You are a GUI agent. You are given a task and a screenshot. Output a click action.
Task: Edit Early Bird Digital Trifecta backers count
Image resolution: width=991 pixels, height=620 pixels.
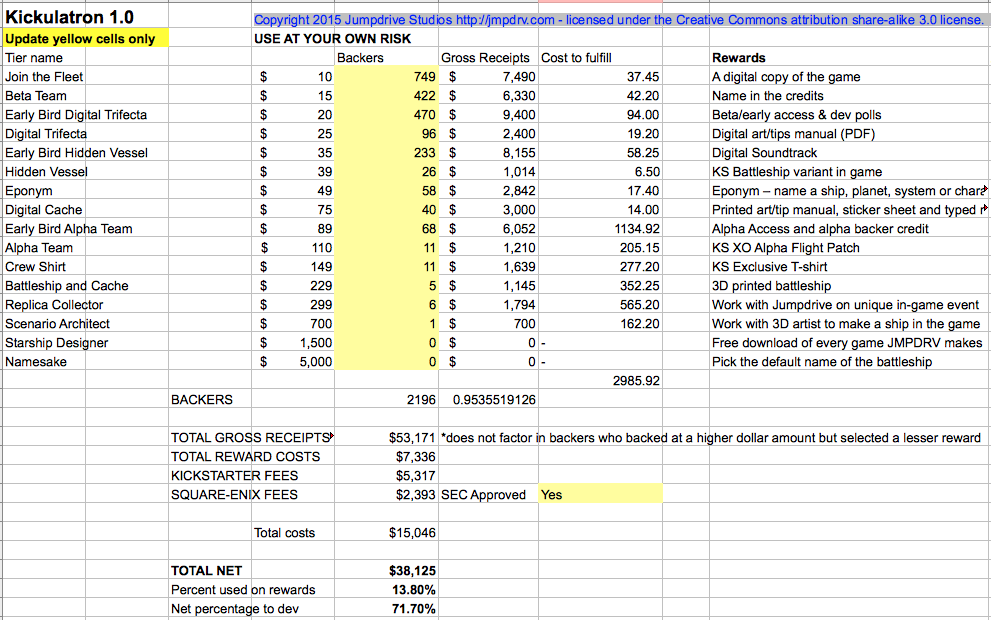(x=386, y=115)
